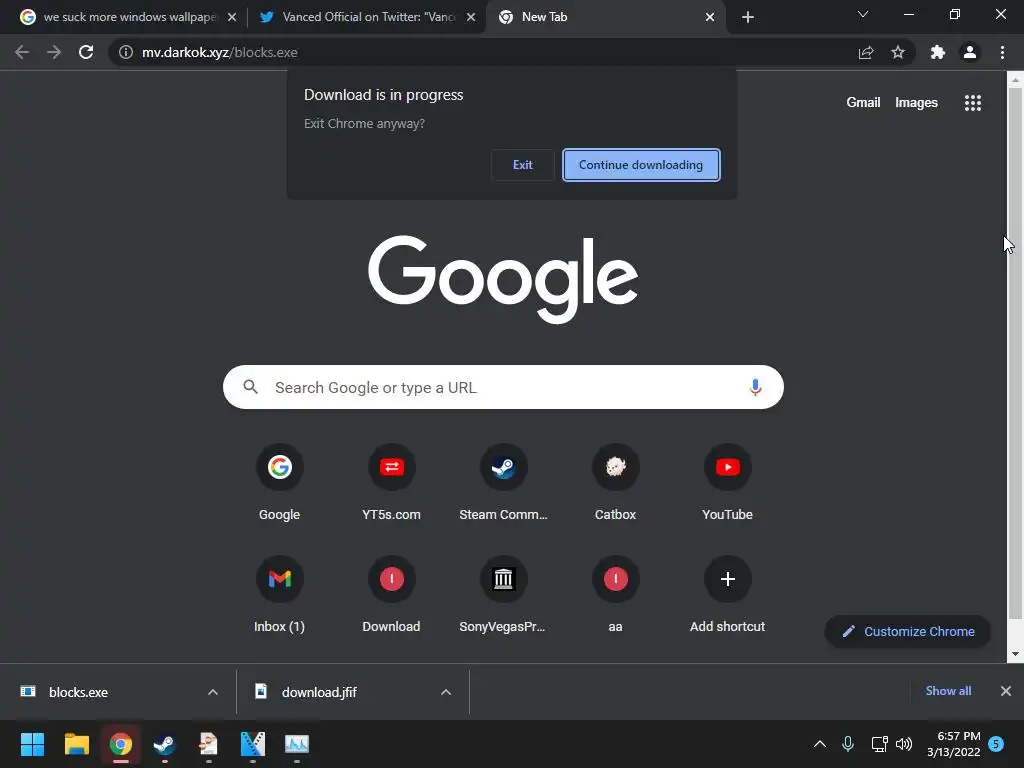Open the Images link
Viewport: 1024px width, 768px height.
pos(916,103)
